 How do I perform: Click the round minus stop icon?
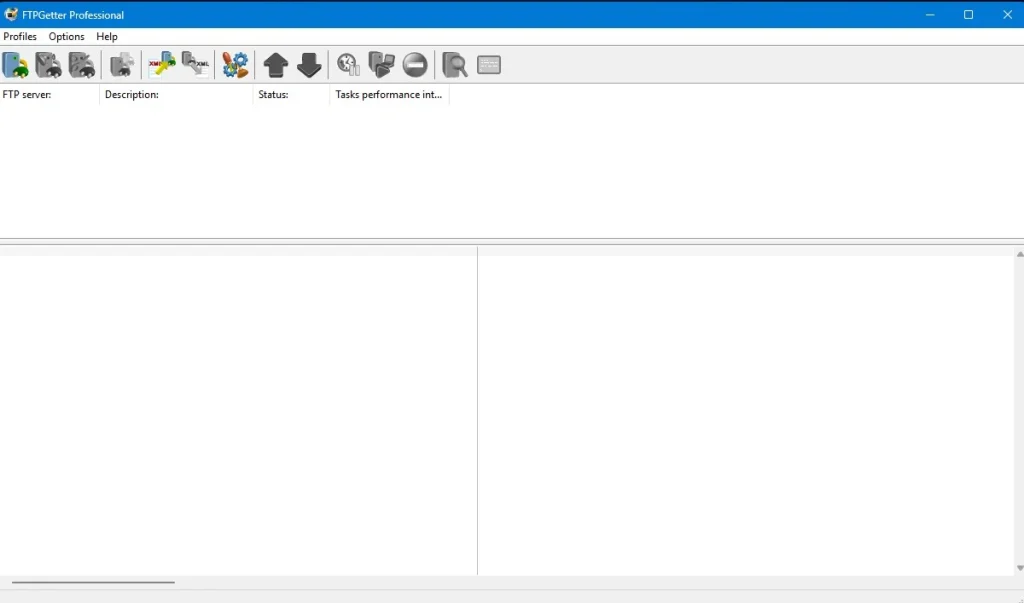415,65
